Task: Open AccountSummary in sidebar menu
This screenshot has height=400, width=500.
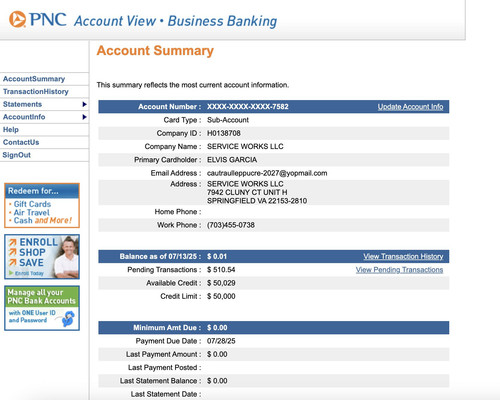Action: [34, 79]
